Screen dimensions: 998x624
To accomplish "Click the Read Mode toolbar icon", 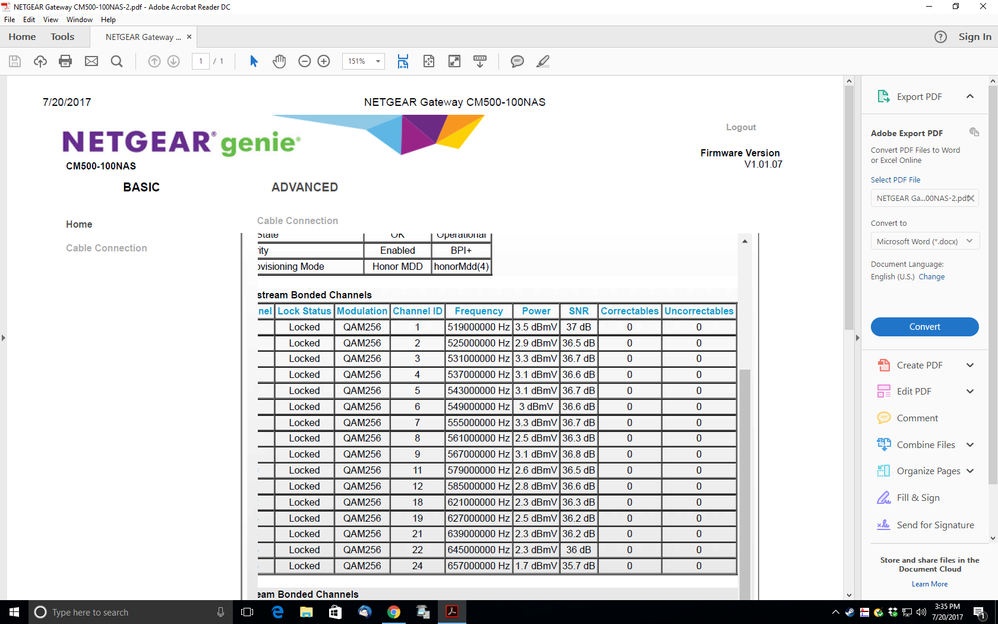I will (x=480, y=61).
